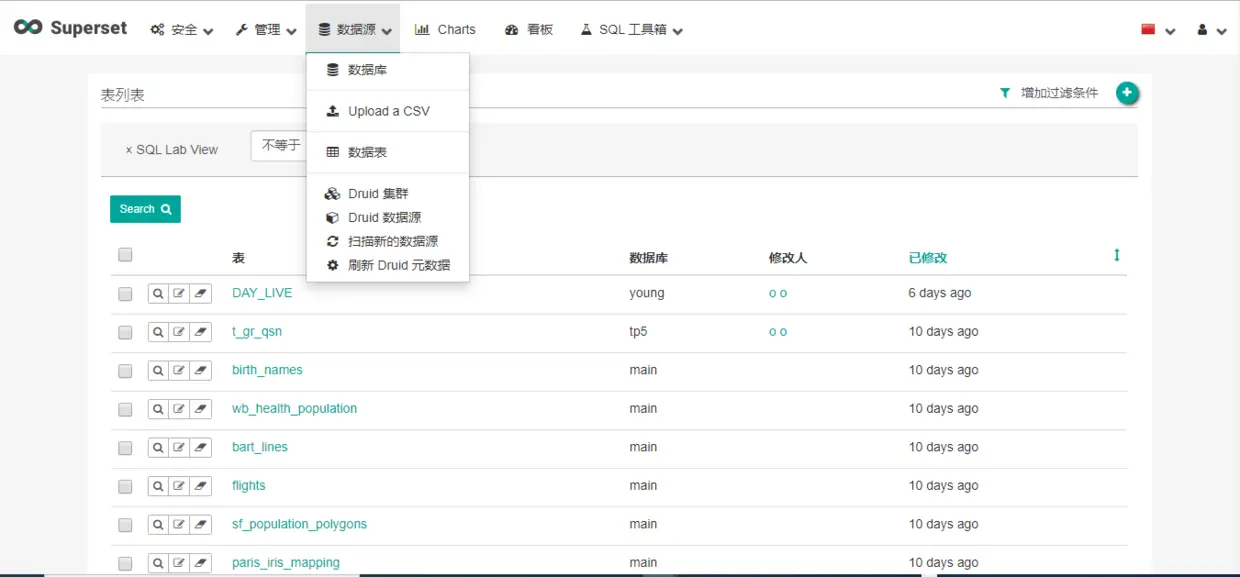Show birth_names record via magnifier icon
This screenshot has width=1240, height=577.
coord(158,370)
